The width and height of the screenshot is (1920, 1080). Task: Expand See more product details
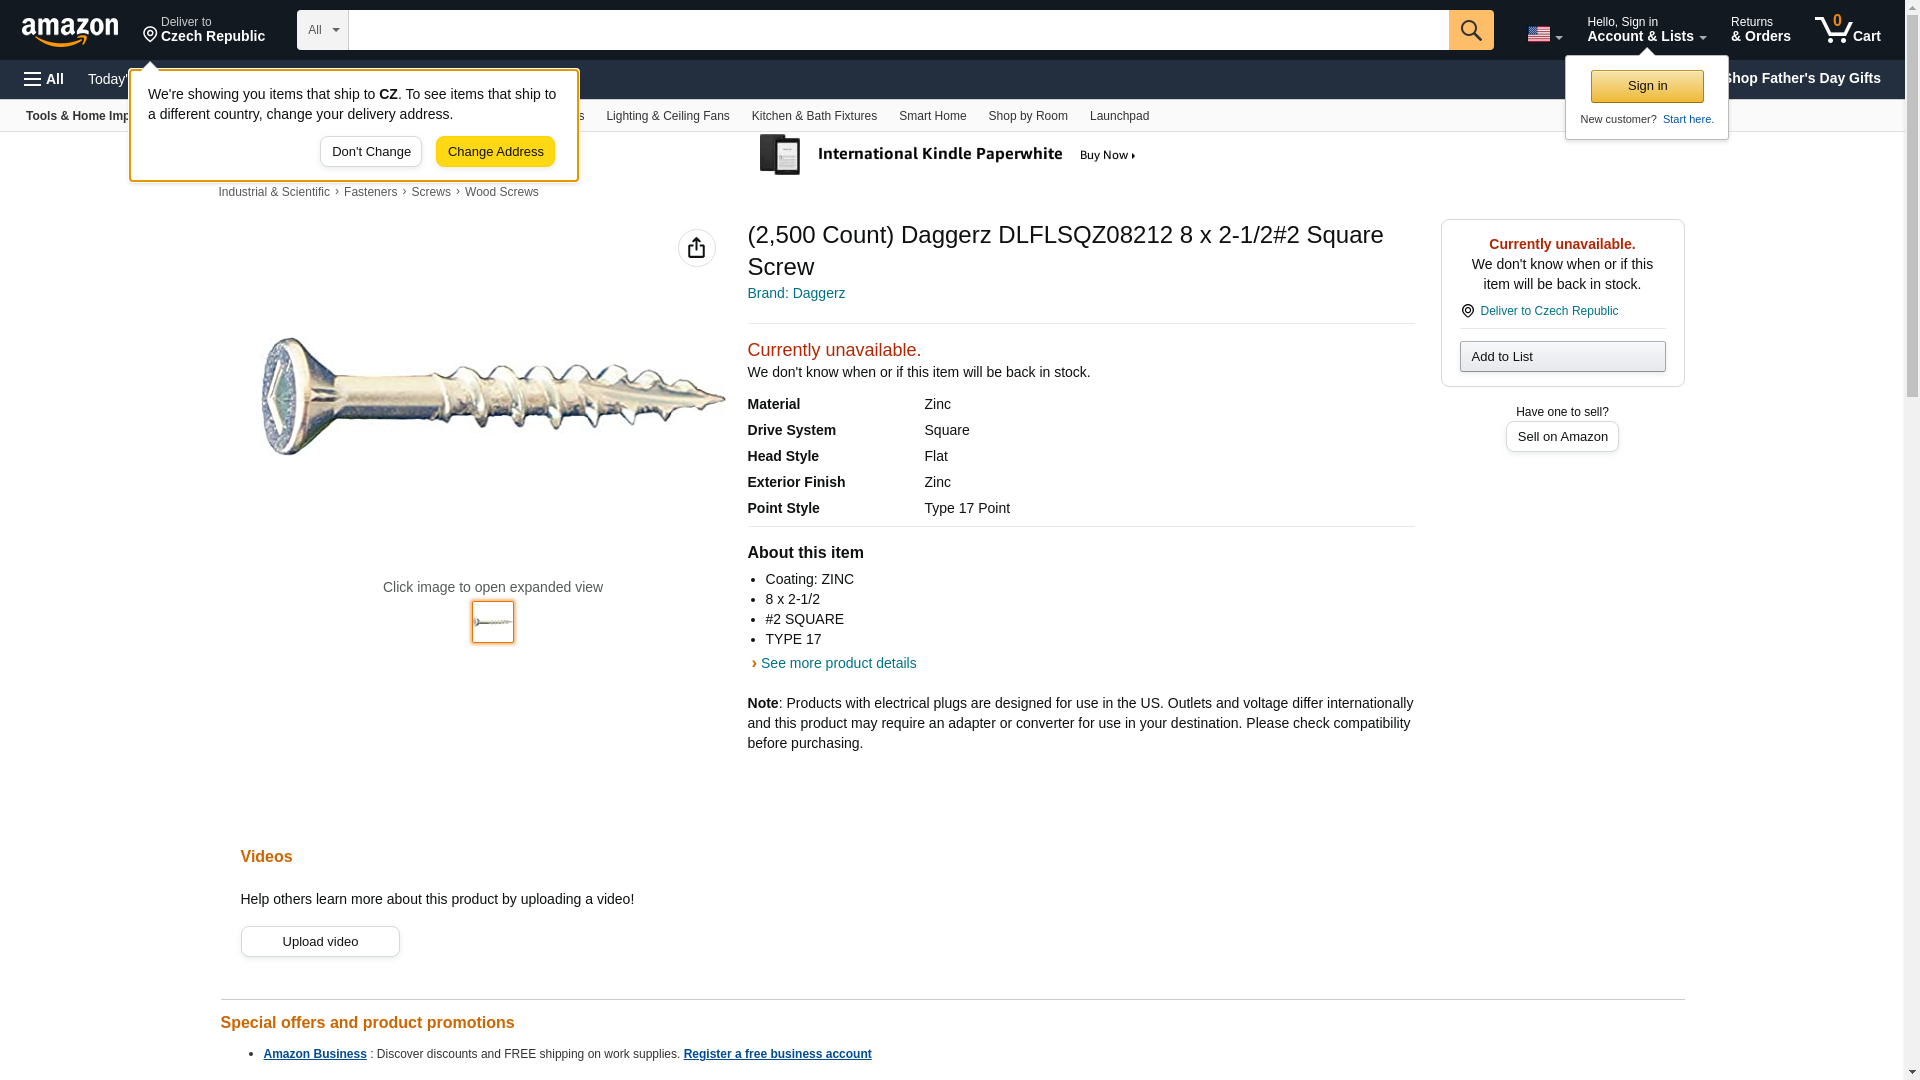tap(837, 663)
